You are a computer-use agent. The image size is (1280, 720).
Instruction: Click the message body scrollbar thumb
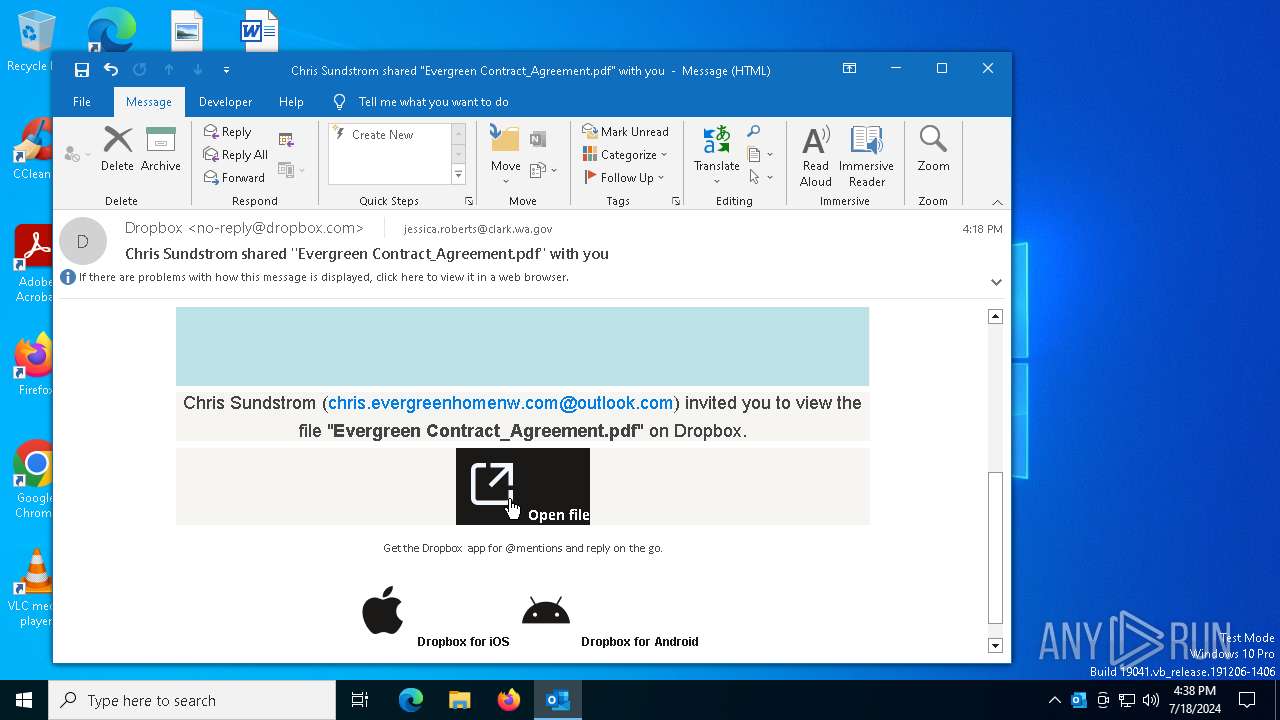(995, 548)
